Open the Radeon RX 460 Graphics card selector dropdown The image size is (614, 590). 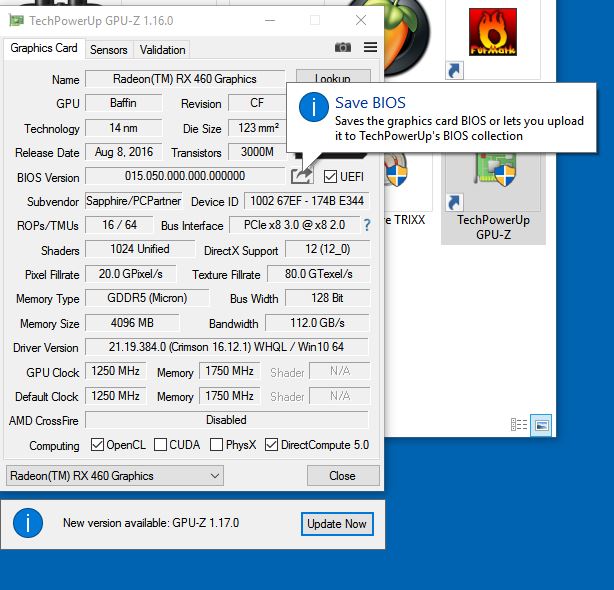(x=115, y=476)
